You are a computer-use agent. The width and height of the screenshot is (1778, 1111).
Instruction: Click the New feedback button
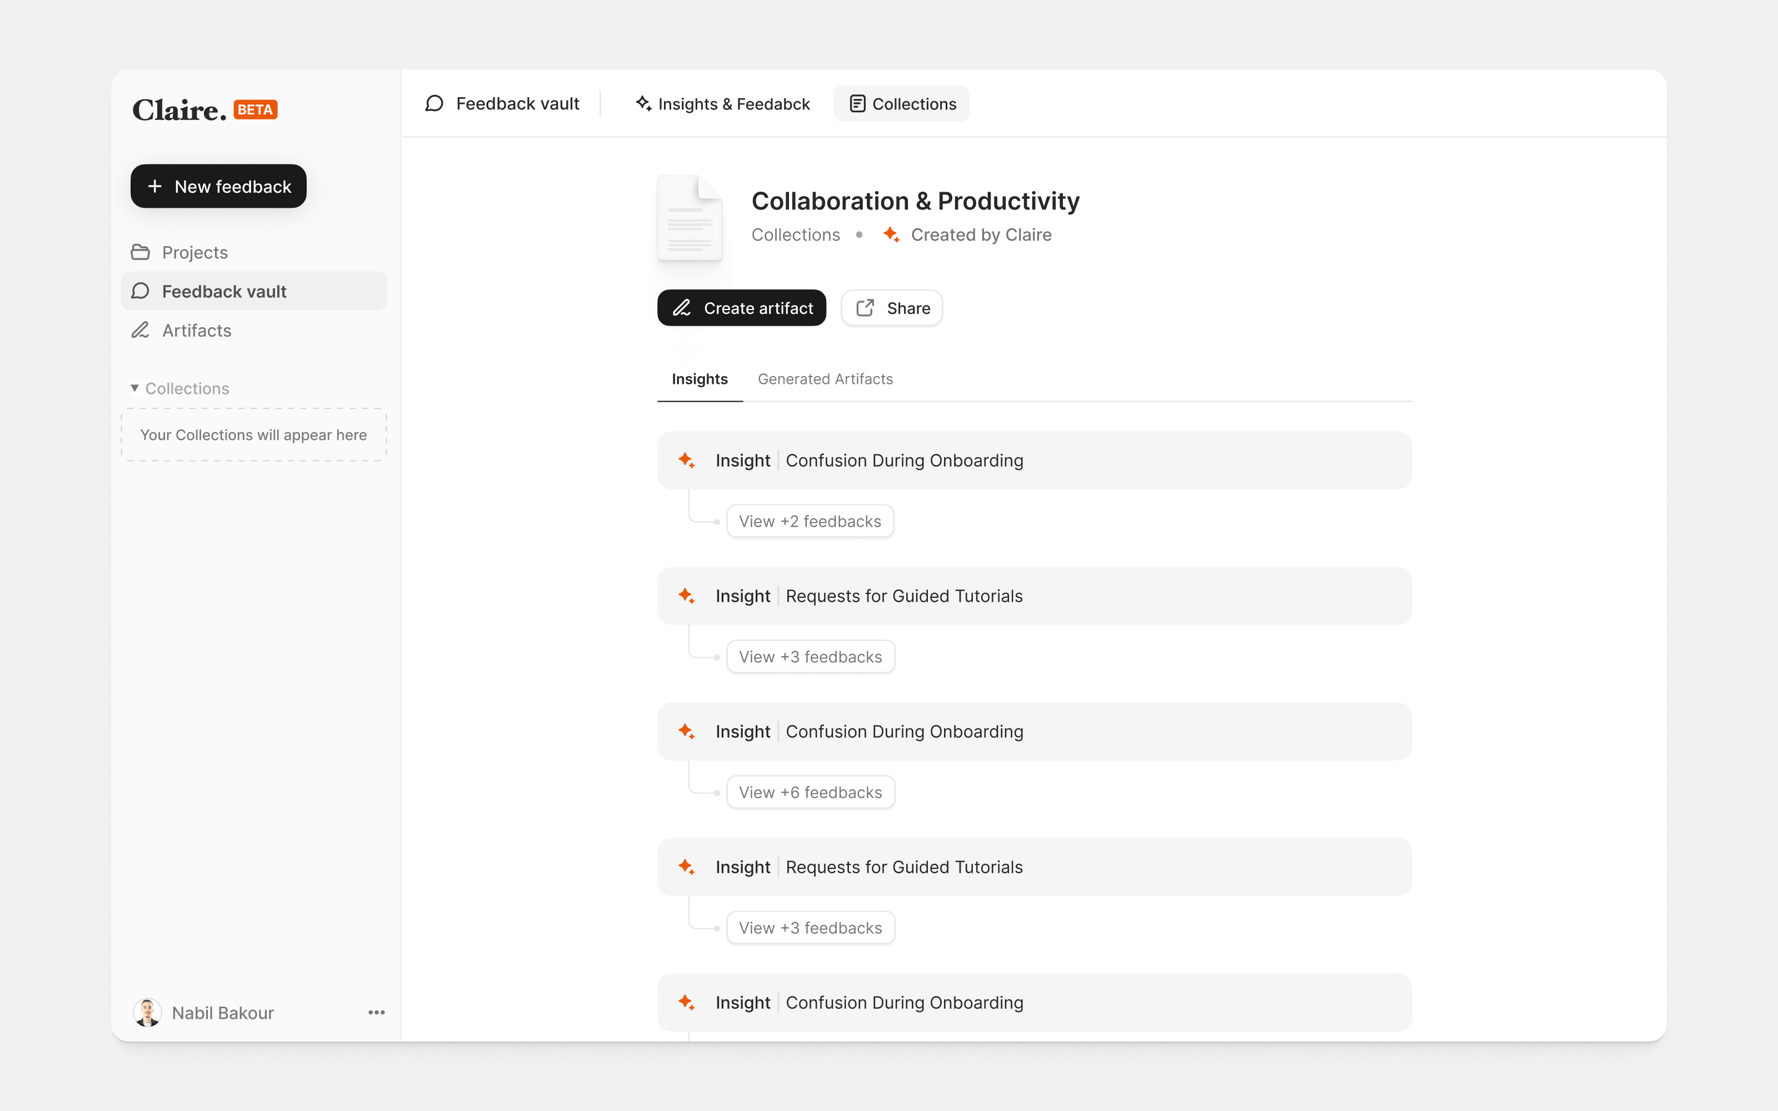coord(219,186)
